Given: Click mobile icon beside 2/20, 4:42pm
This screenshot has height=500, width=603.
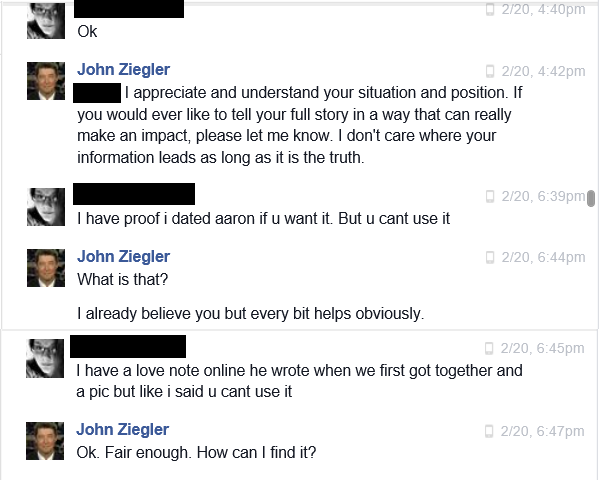Looking at the screenshot, I should (x=490, y=71).
